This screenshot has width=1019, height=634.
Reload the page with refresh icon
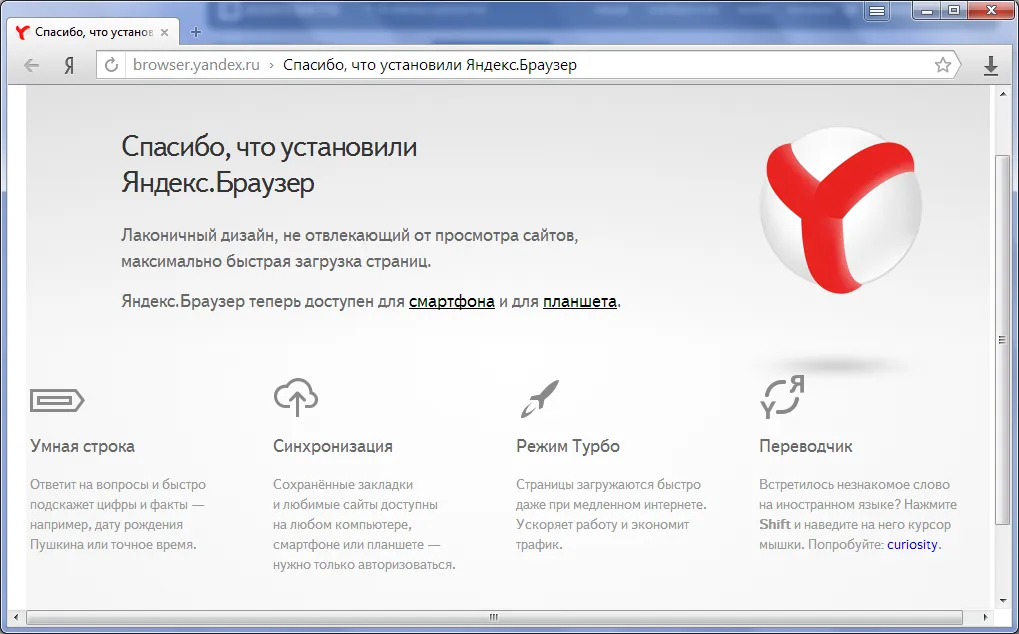(112, 65)
